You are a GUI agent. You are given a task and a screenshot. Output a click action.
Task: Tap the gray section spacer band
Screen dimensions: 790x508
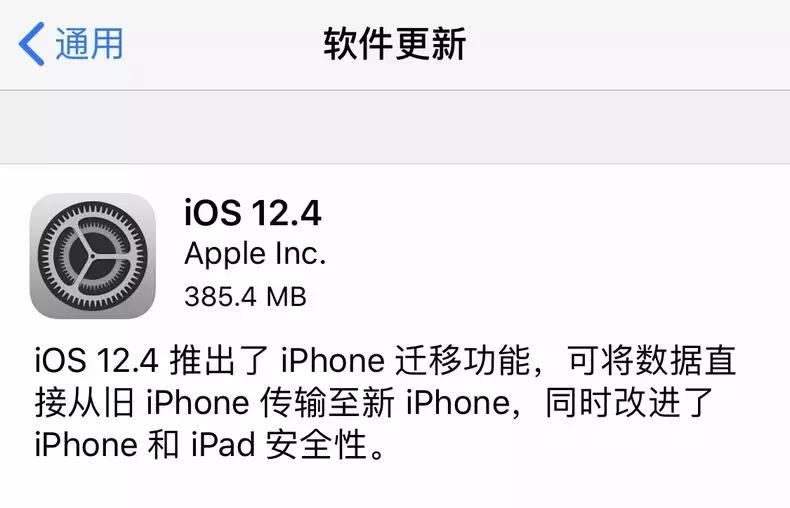395,127
